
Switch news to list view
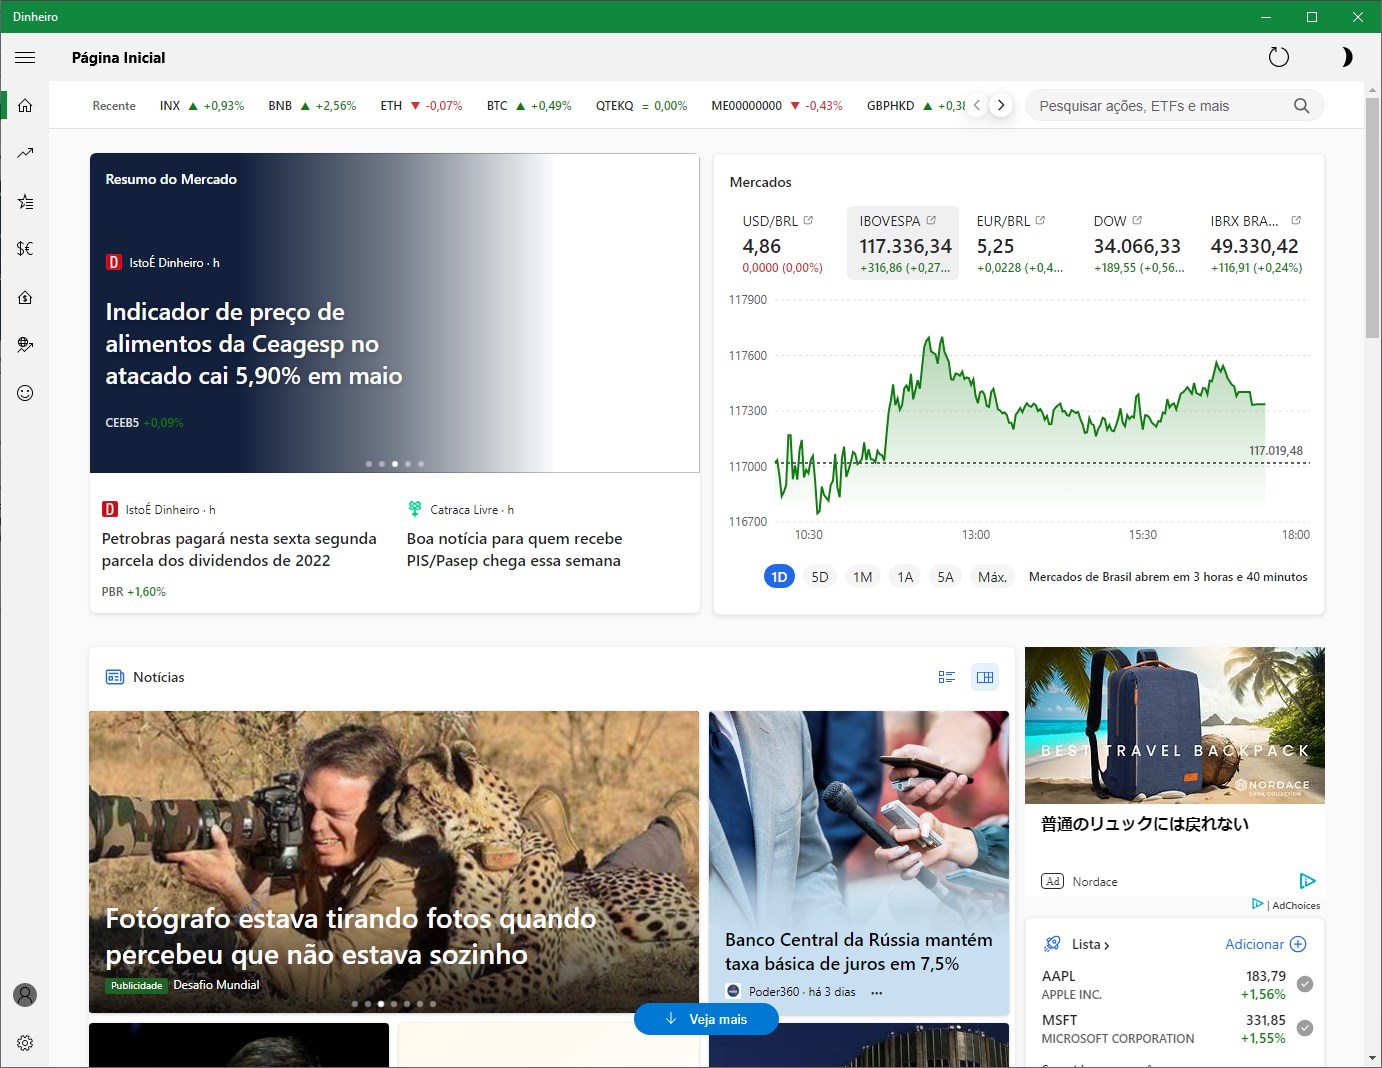pos(946,677)
